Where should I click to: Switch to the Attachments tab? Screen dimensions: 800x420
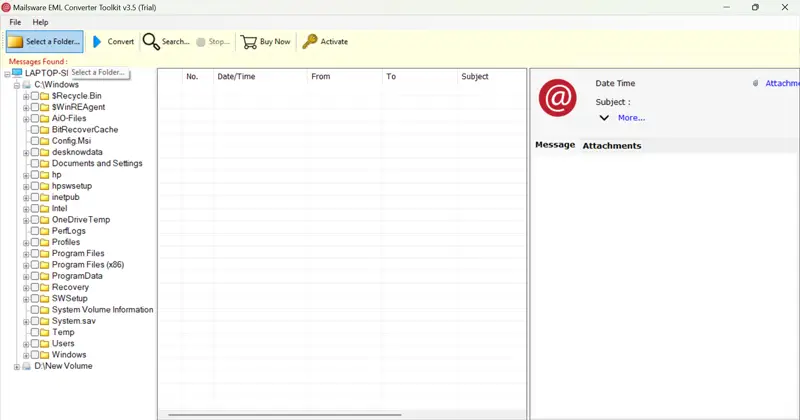(x=612, y=145)
